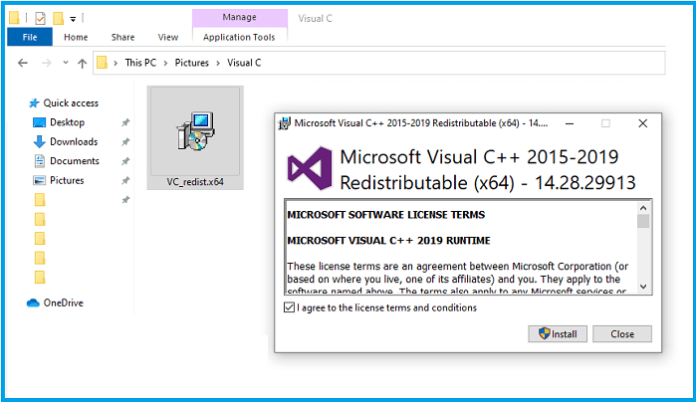The image size is (696, 402).
Task: Open Documents in Quick access
Action: 74,161
